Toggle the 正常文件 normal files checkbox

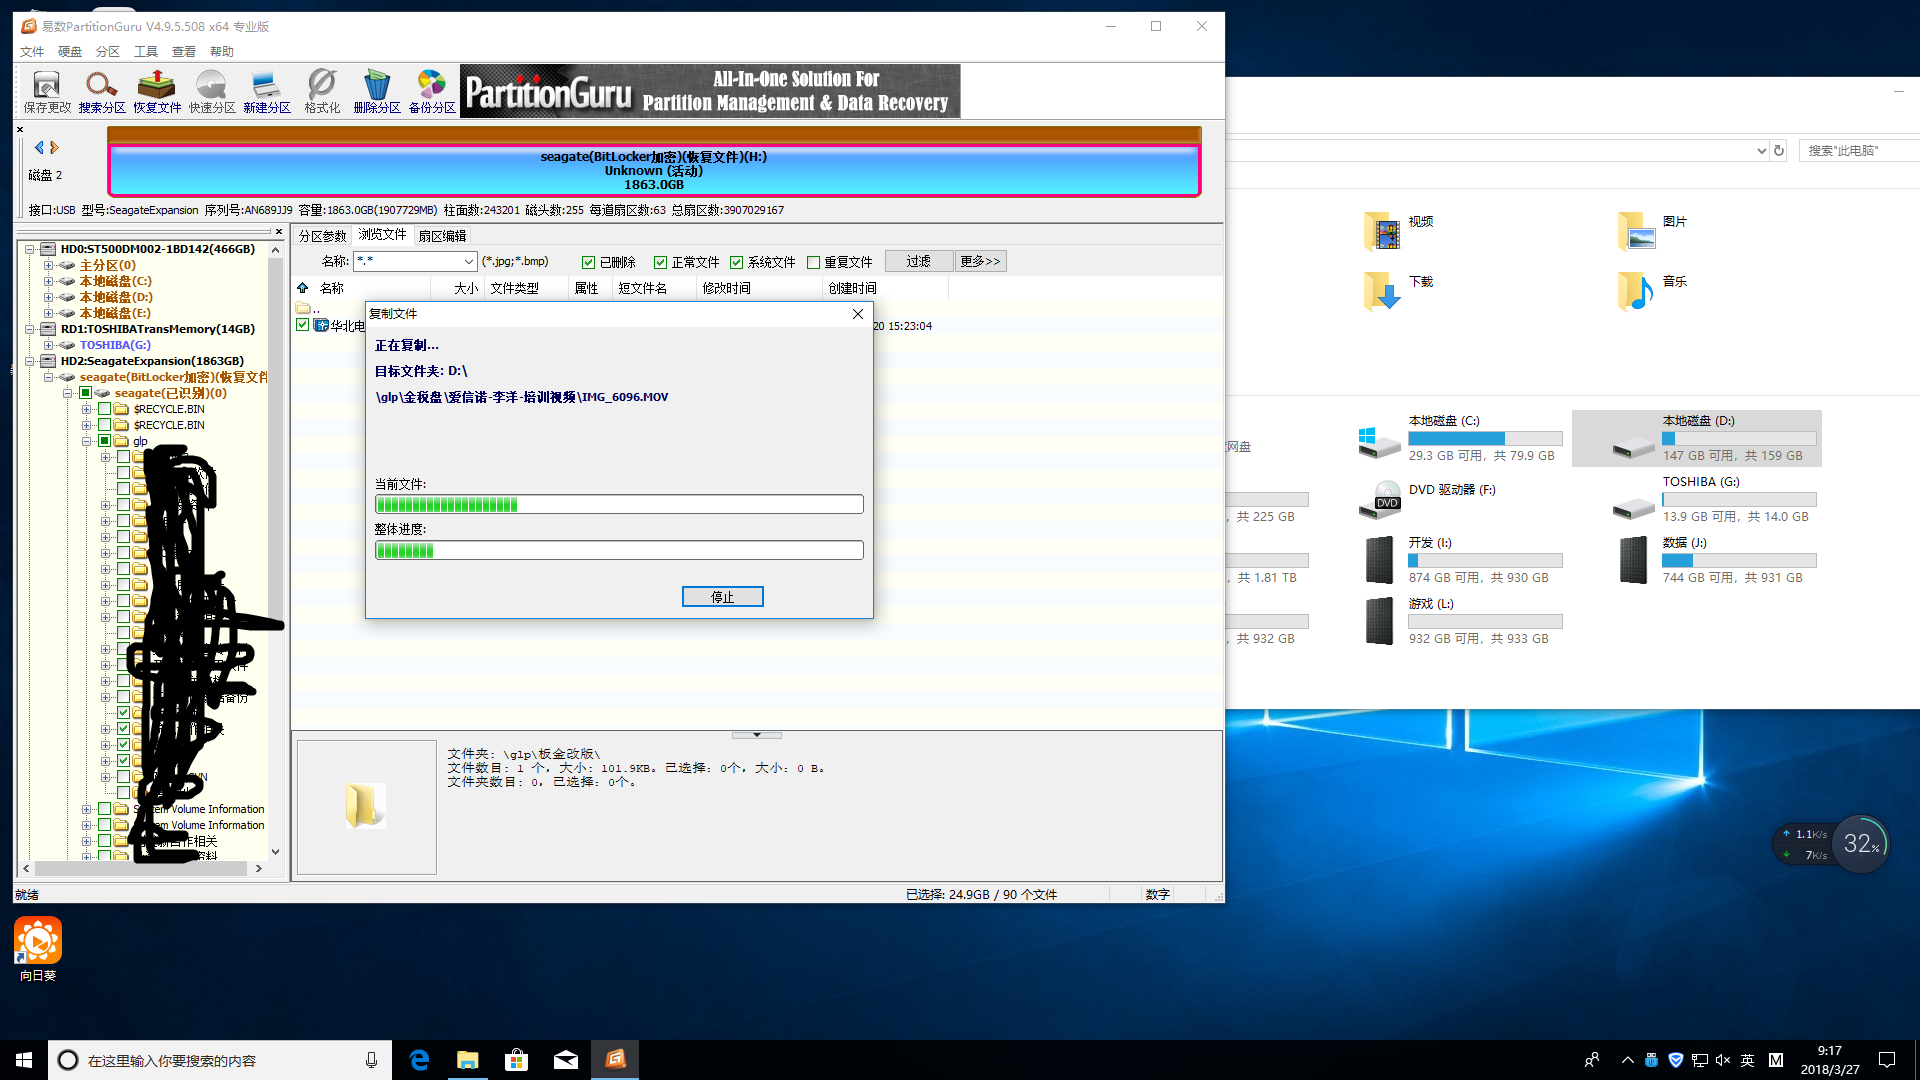tap(660, 262)
